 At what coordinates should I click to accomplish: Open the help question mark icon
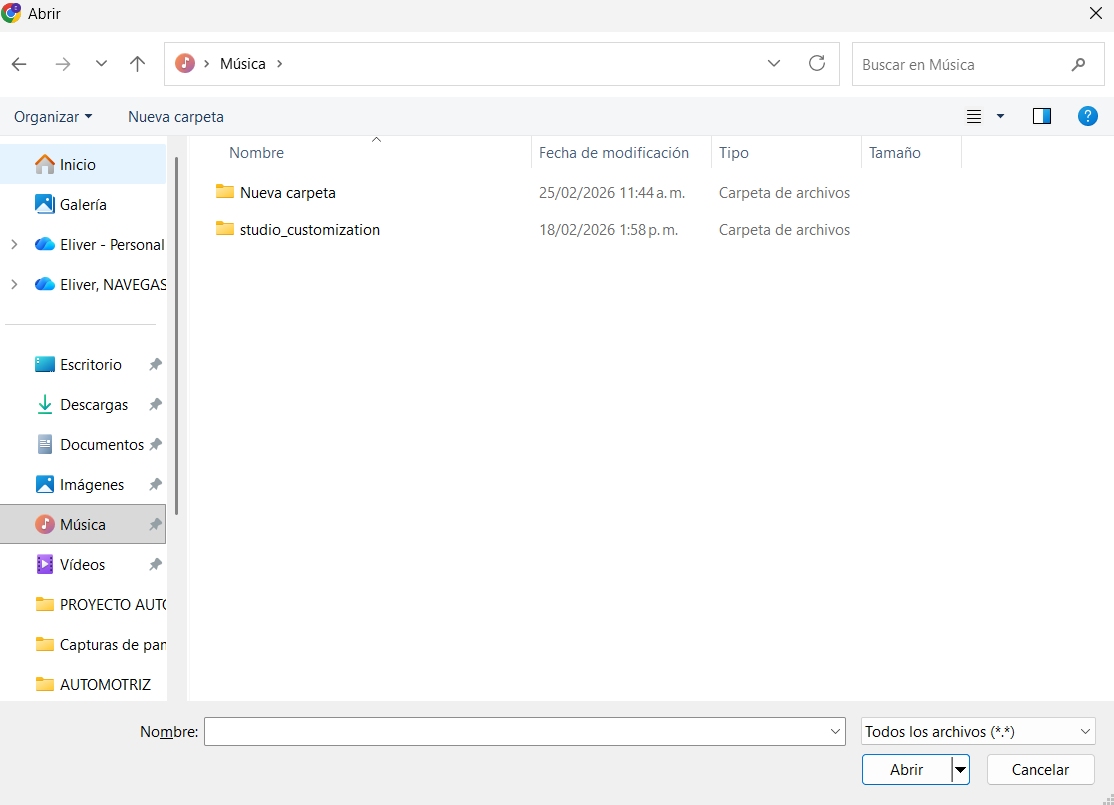(1088, 117)
